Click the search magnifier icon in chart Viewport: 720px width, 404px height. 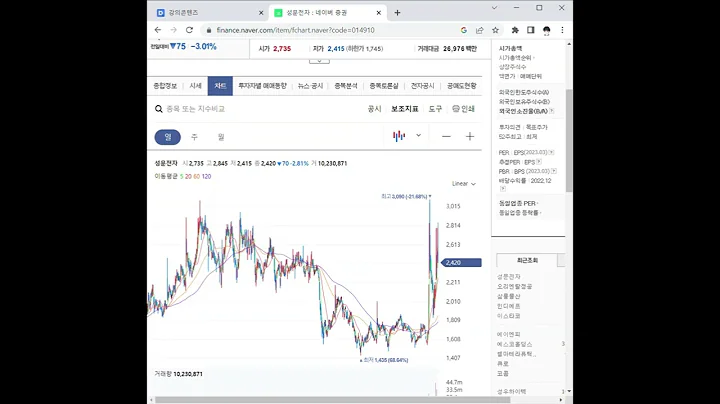tap(159, 109)
